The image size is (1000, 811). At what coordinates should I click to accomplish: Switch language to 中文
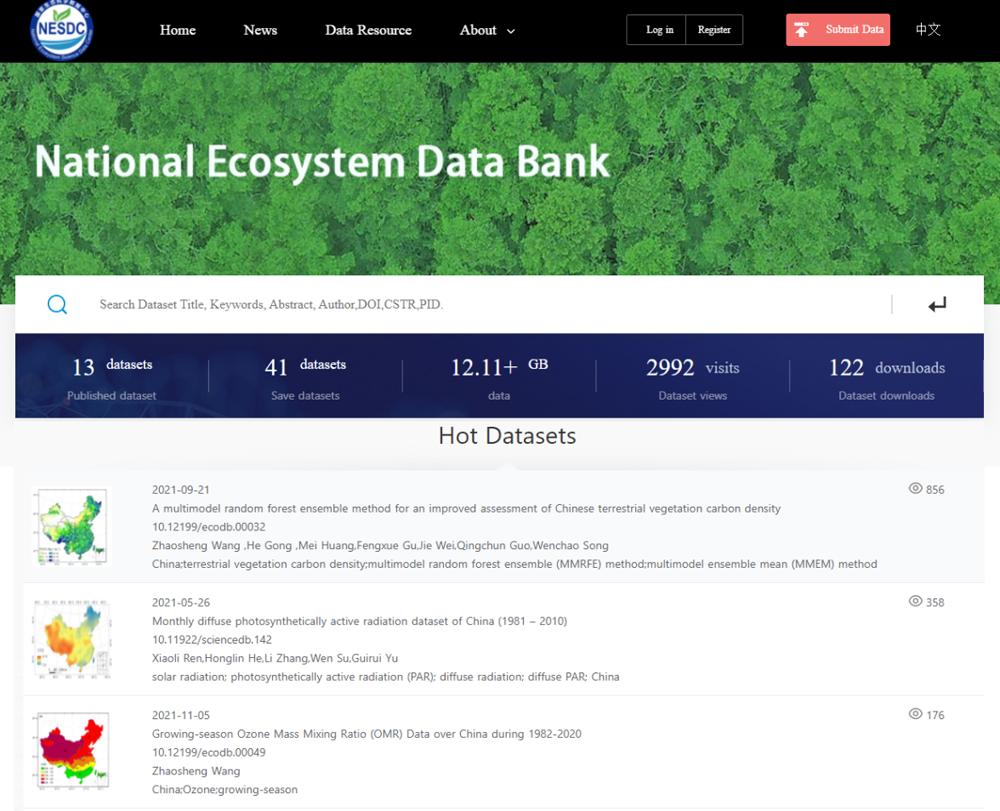coord(928,30)
